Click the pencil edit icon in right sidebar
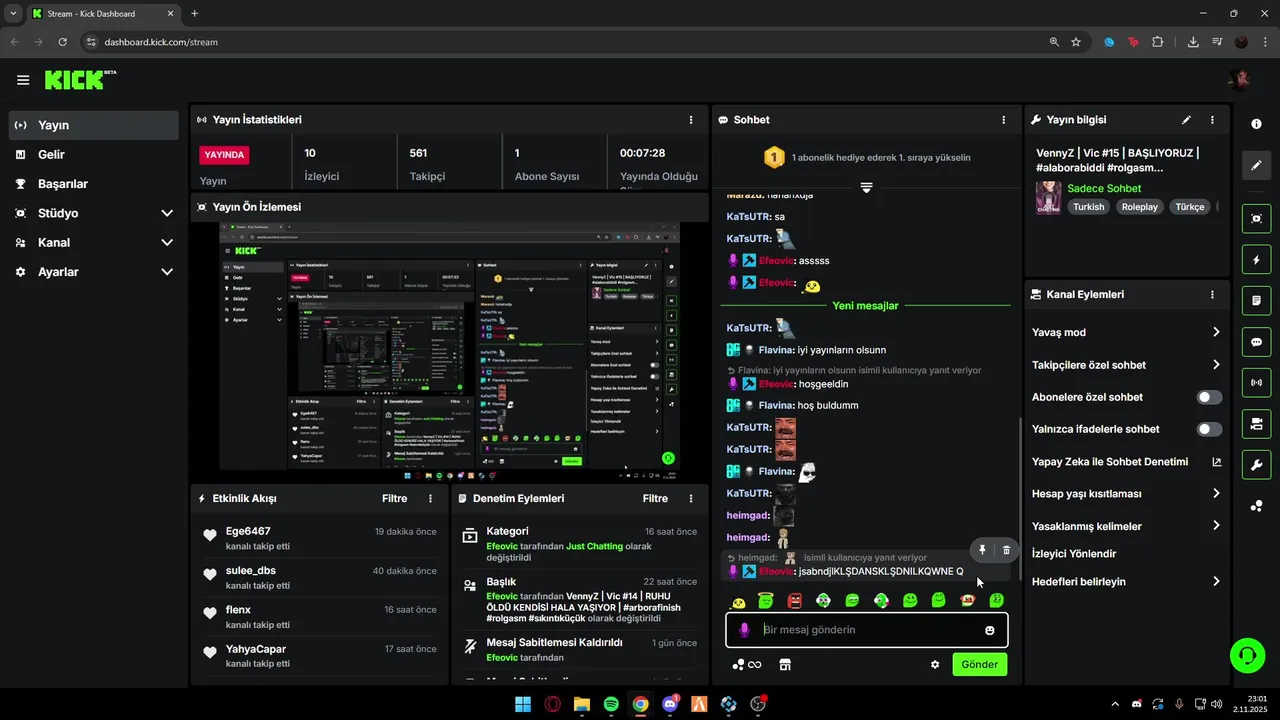Image resolution: width=1280 pixels, height=720 pixels. (x=1256, y=165)
